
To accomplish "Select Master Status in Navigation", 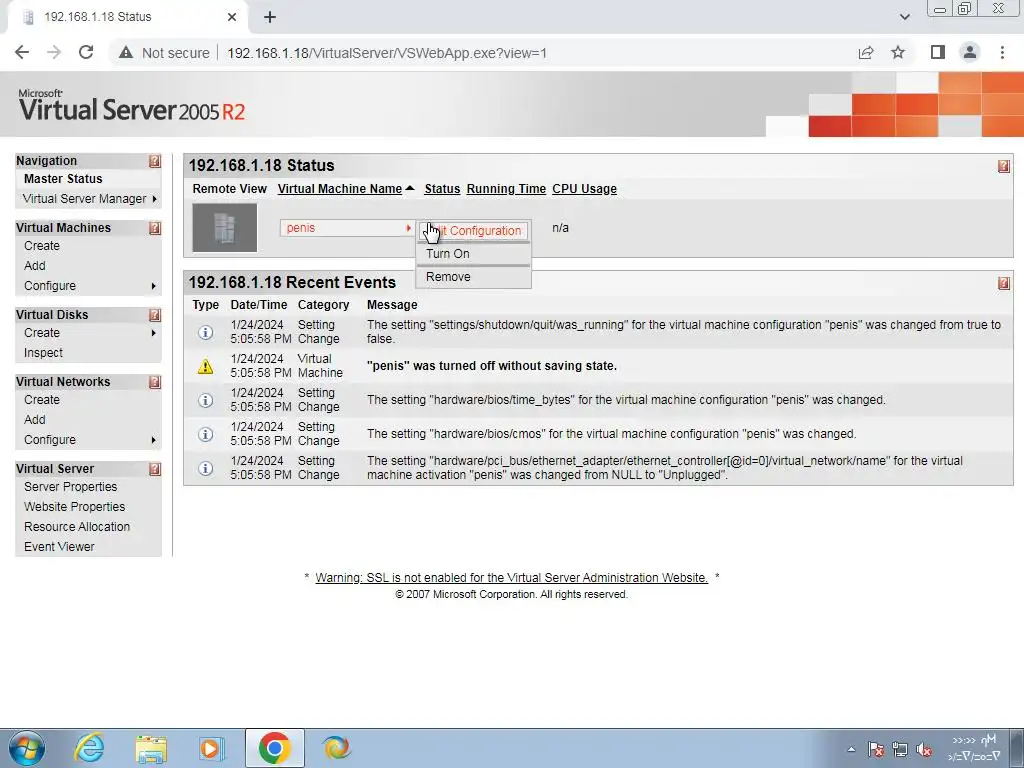I will pos(63,179).
